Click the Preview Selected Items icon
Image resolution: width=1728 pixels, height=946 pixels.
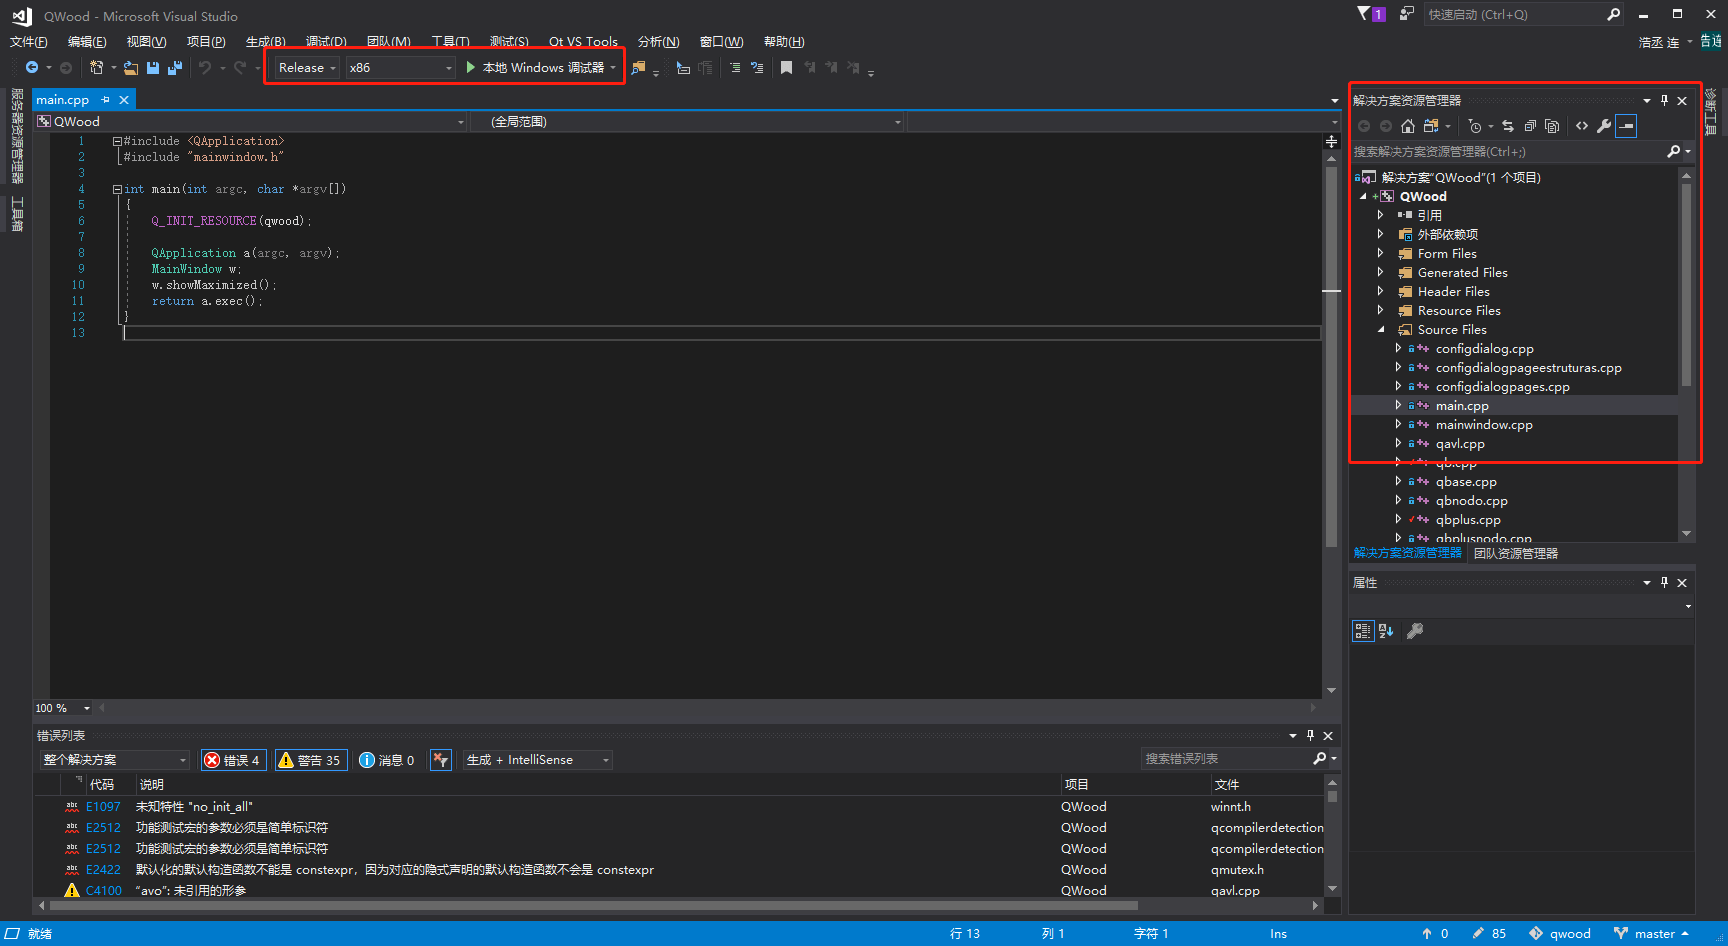(x=1626, y=126)
